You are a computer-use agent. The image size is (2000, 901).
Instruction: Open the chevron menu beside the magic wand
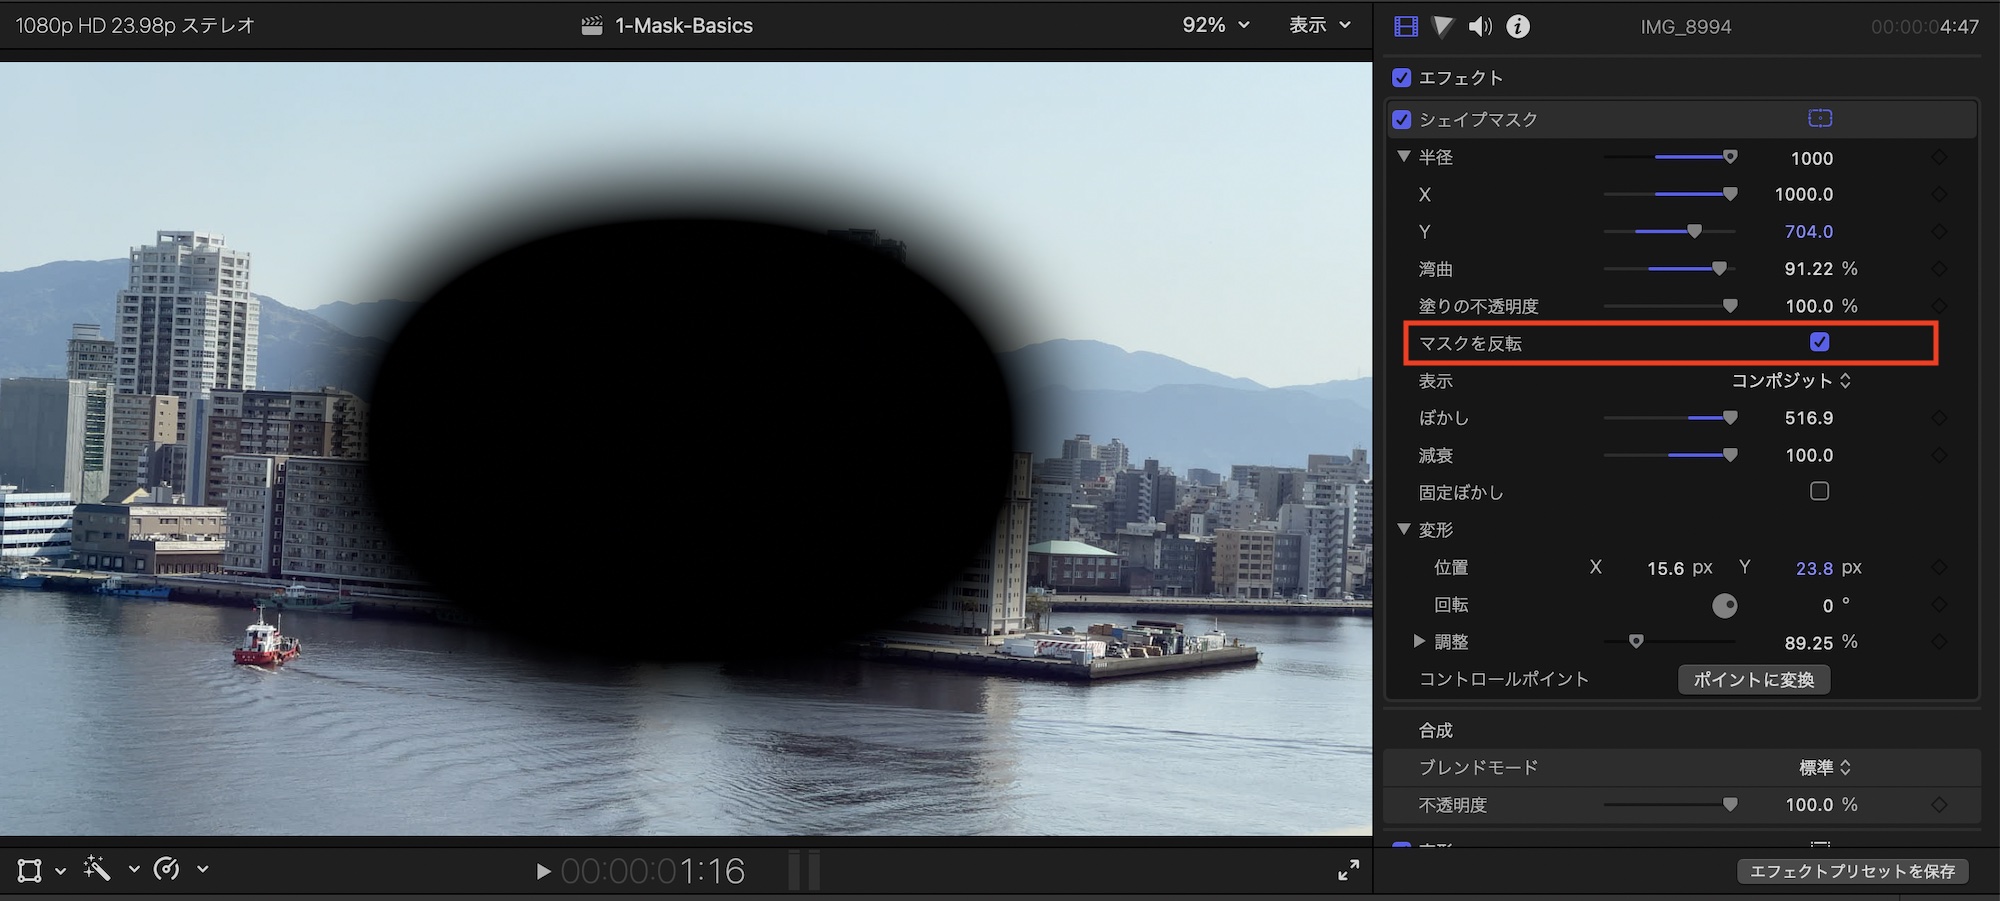pos(134,870)
